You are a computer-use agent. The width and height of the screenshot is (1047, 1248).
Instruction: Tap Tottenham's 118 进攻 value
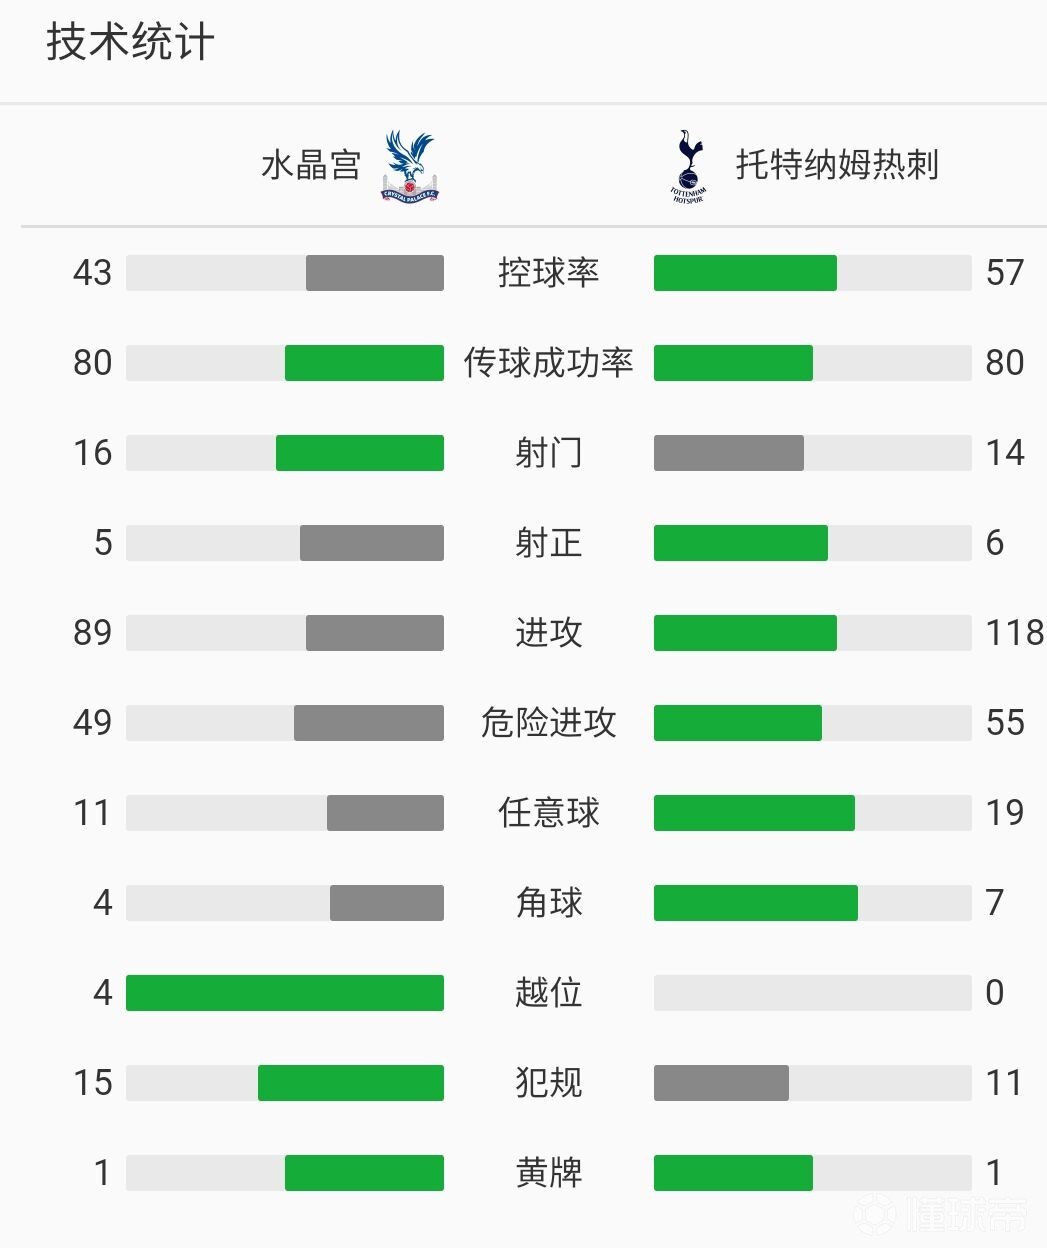pyautogui.click(x=1015, y=633)
